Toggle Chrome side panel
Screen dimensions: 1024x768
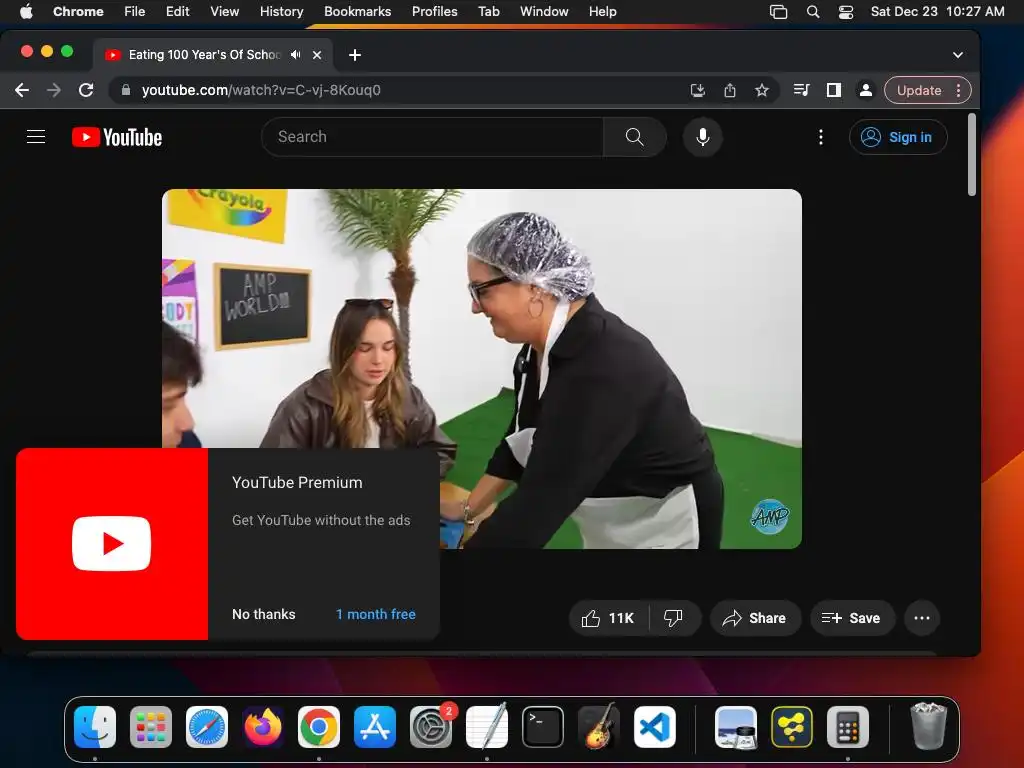tap(833, 90)
